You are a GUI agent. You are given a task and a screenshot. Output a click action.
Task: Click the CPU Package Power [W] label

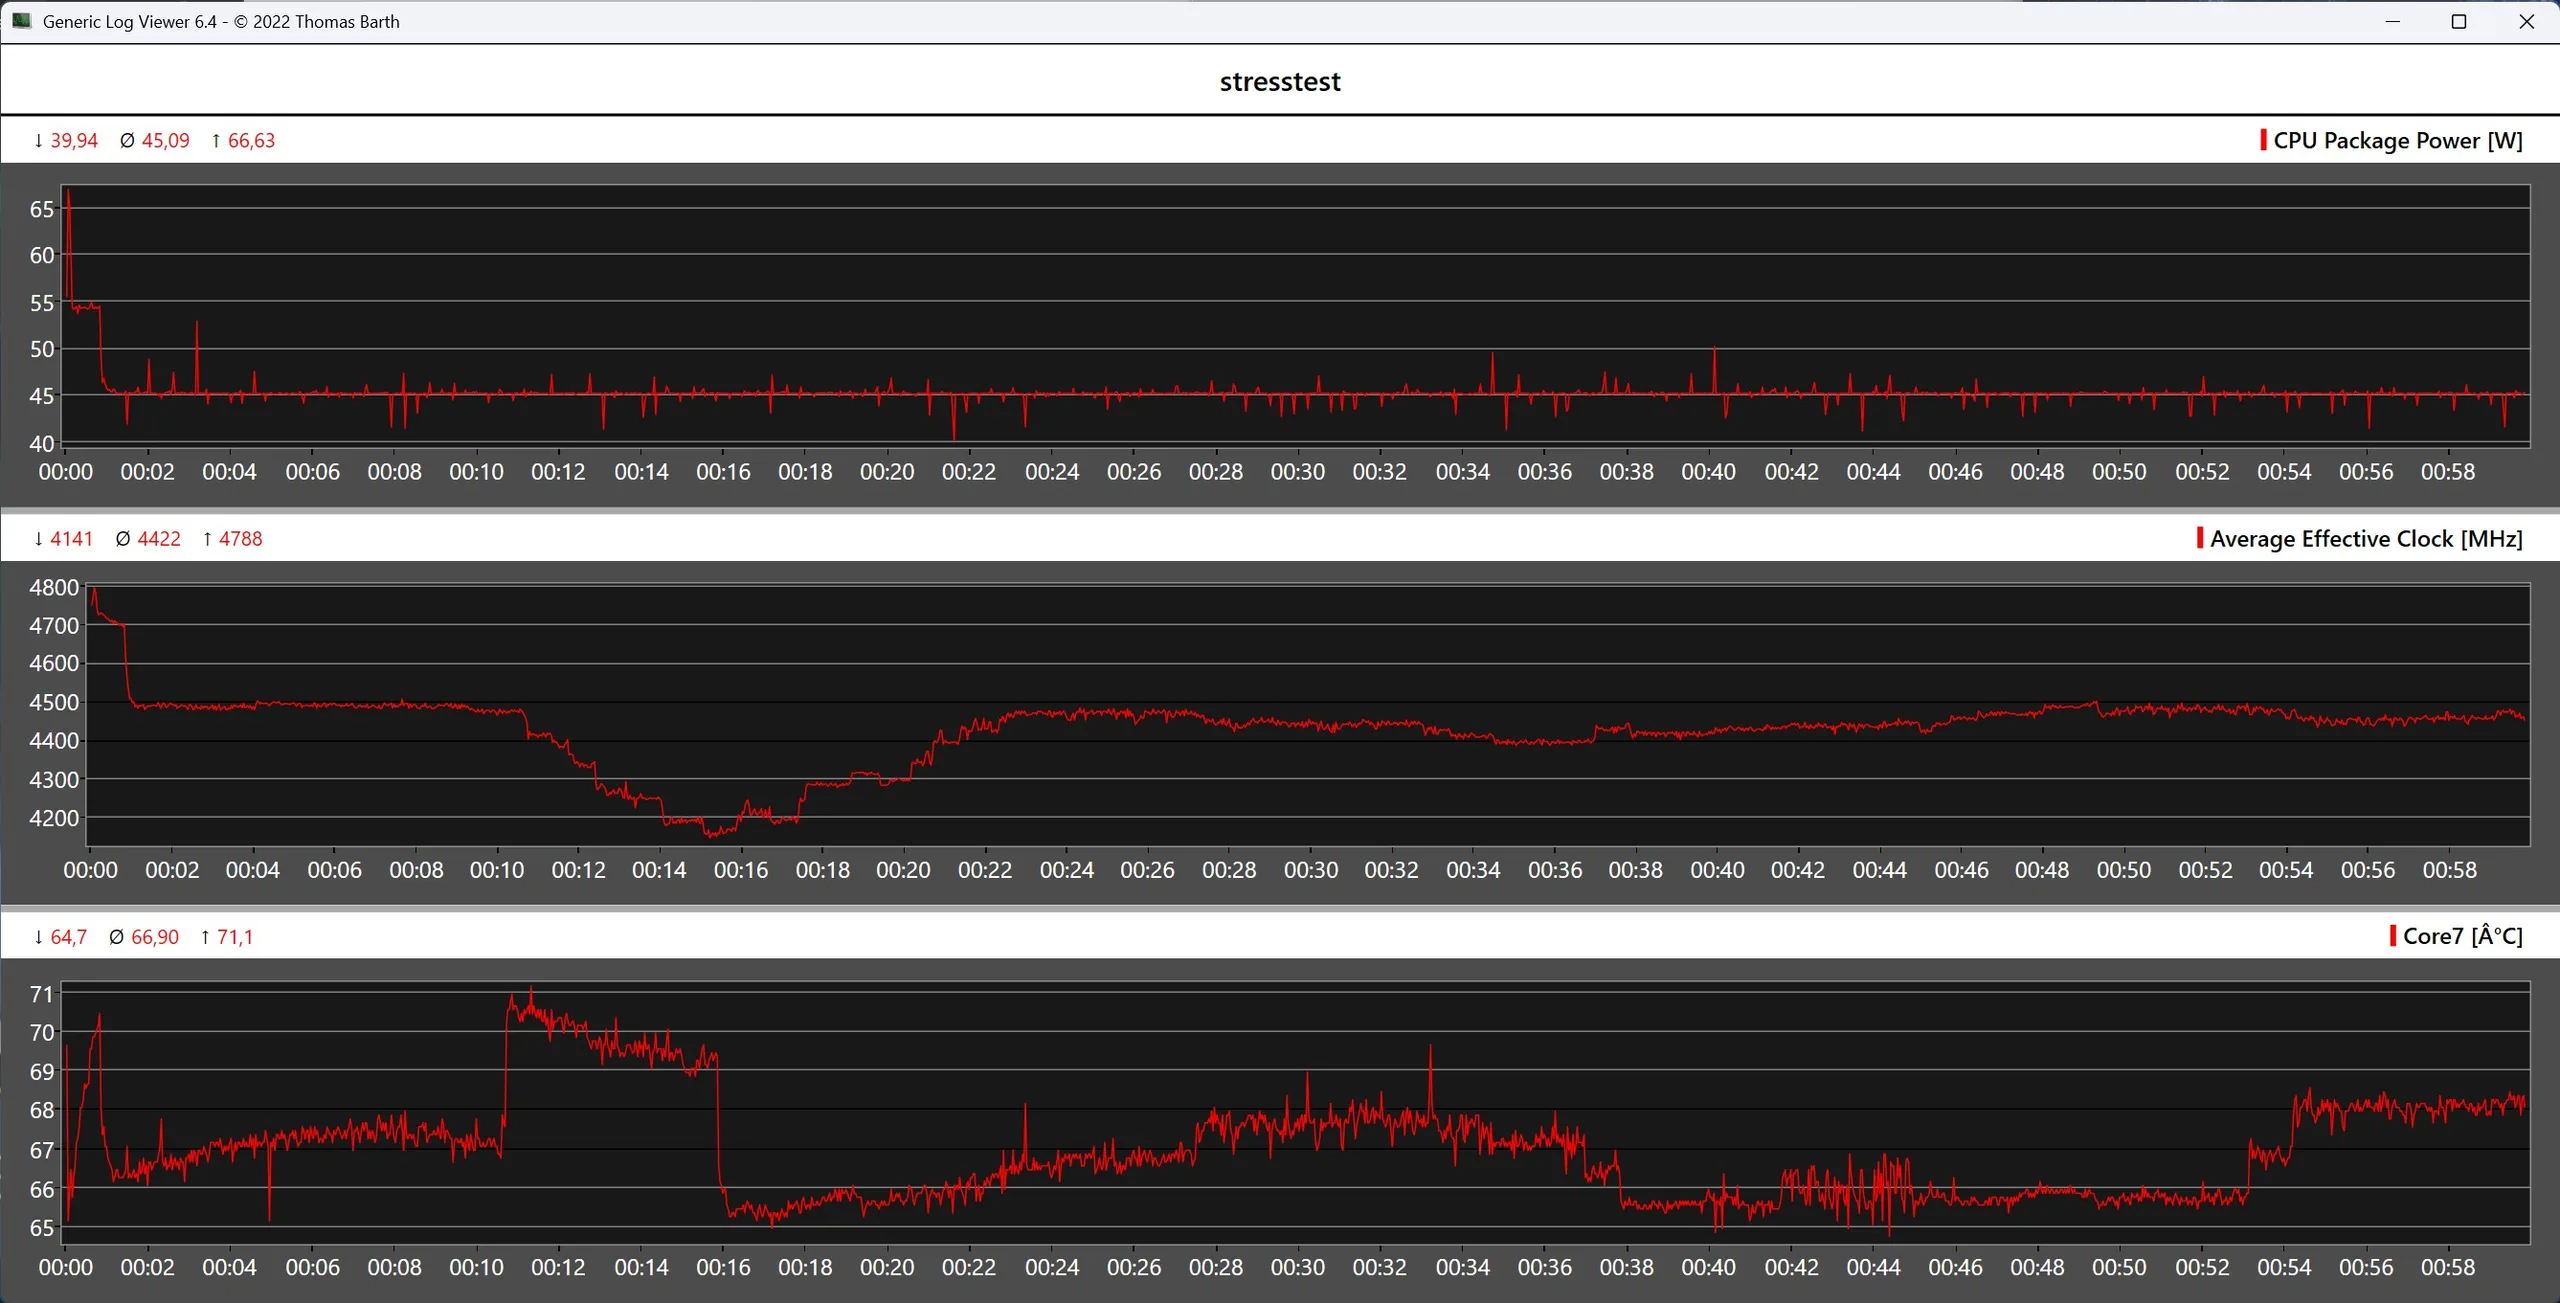coord(2397,141)
